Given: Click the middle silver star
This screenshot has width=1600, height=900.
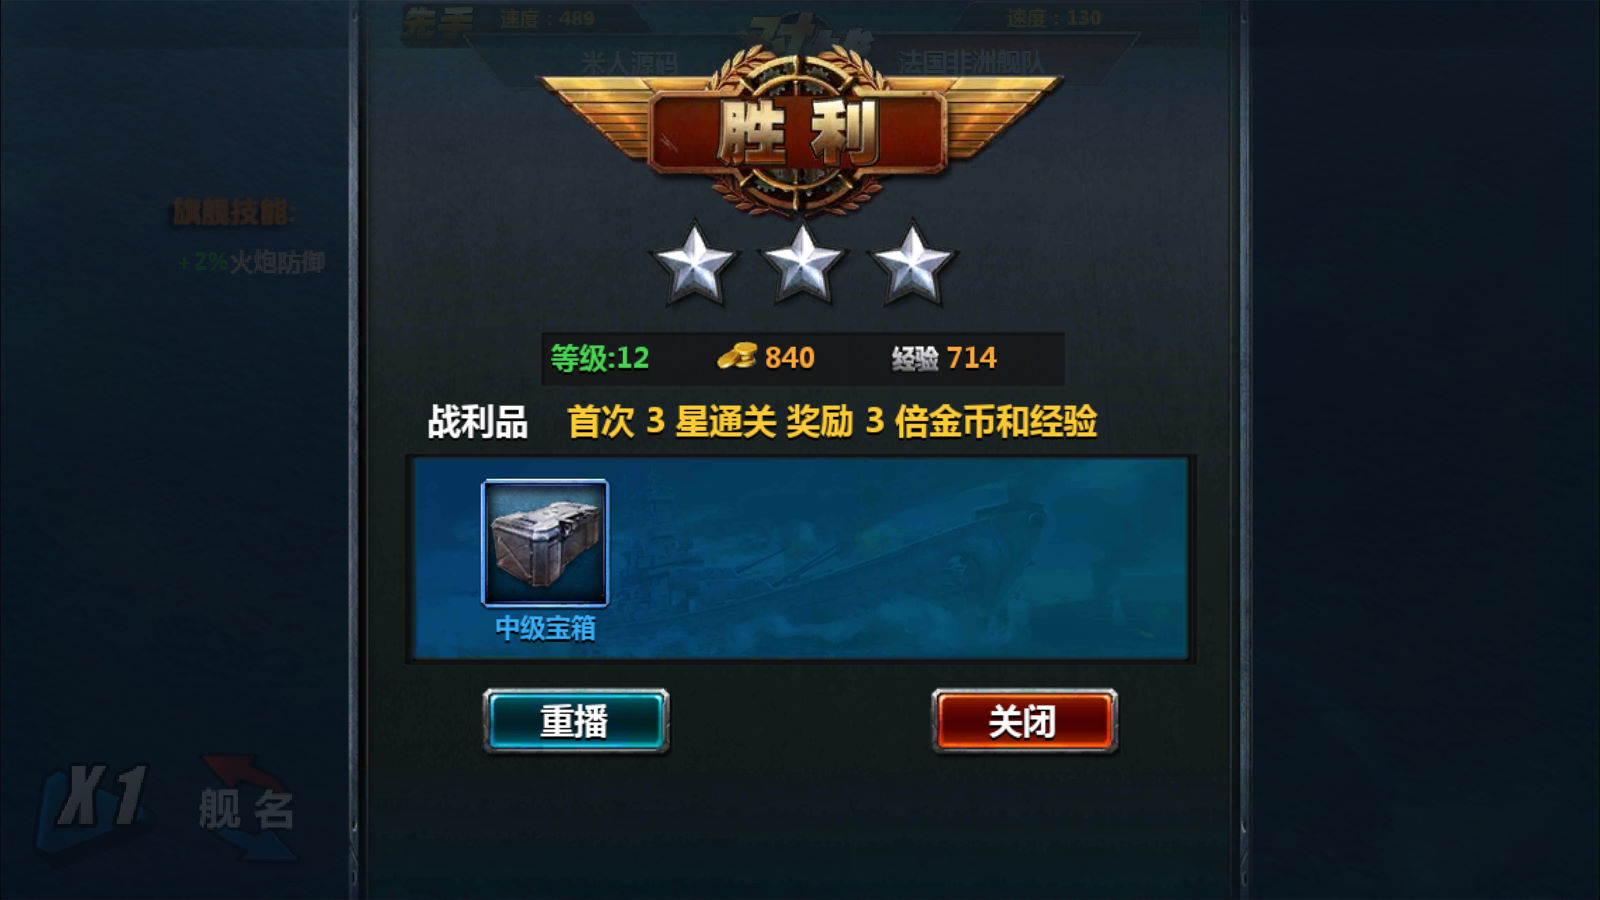Looking at the screenshot, I should (802, 263).
